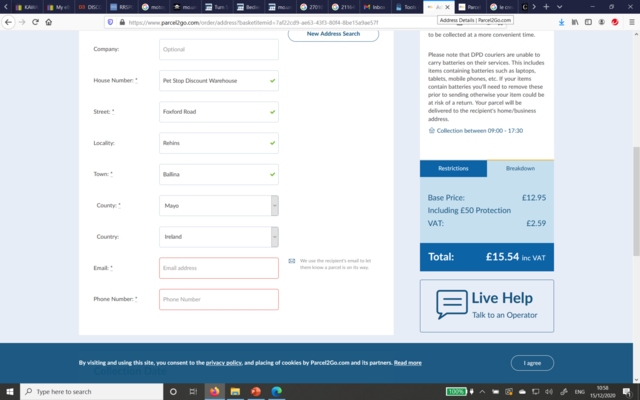640x400 pixels.
Task: Open Cortana circle icon on taskbar
Action: 173,391
